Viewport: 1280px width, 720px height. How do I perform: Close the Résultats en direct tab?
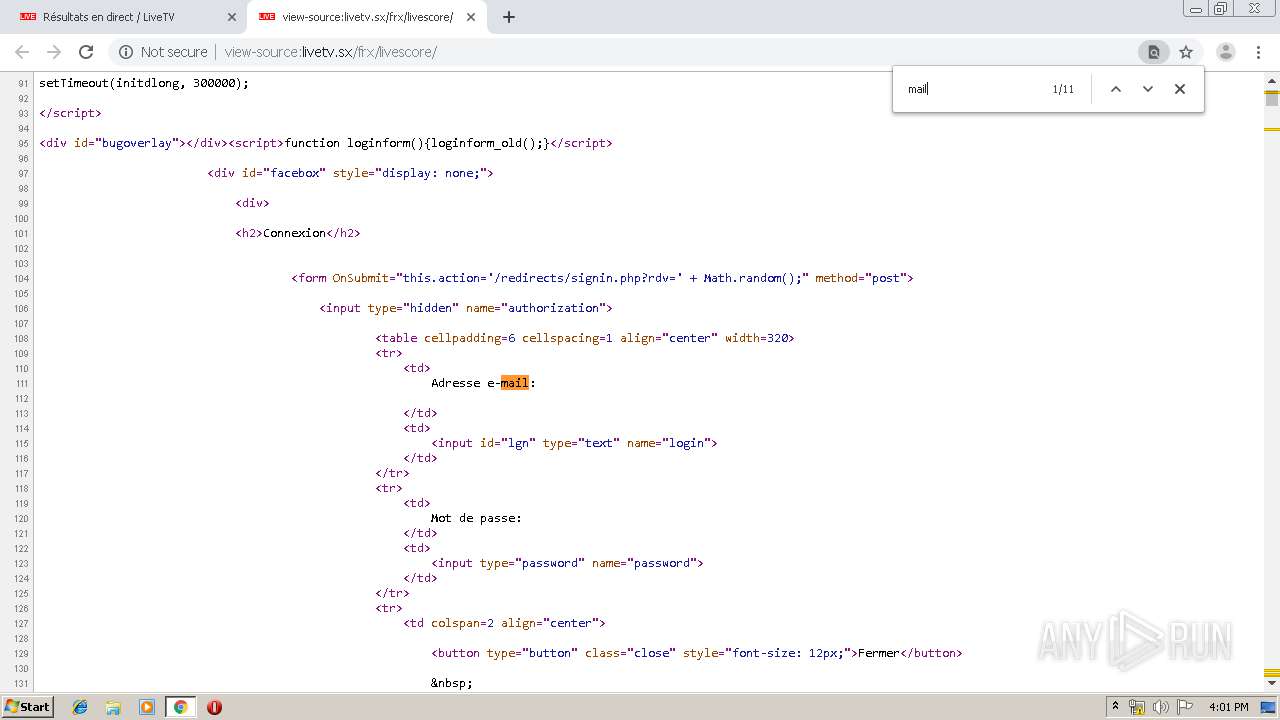(x=231, y=17)
